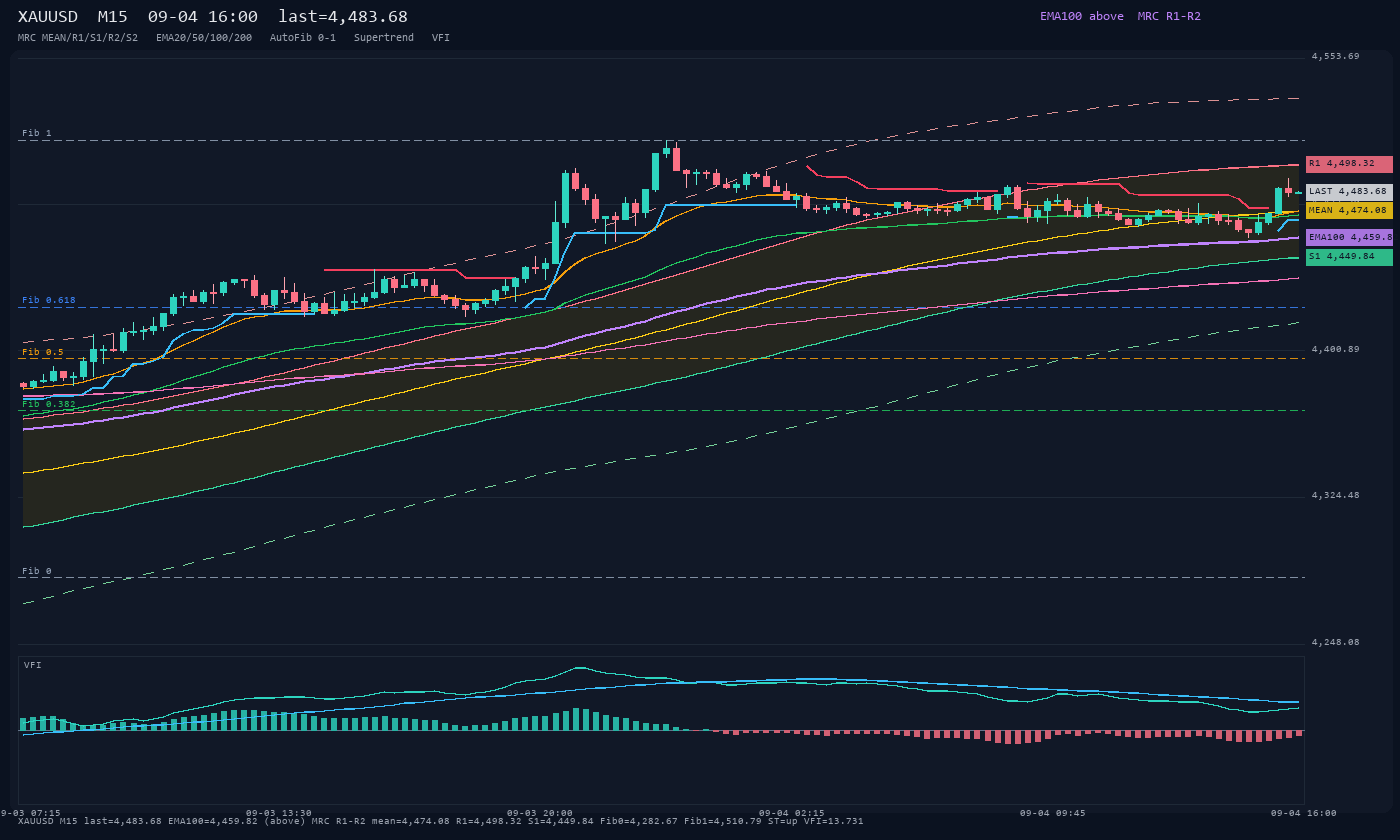1400x840 pixels.
Task: Select the 'EMA20/50/100/200' legend entry
Action: pos(204,38)
